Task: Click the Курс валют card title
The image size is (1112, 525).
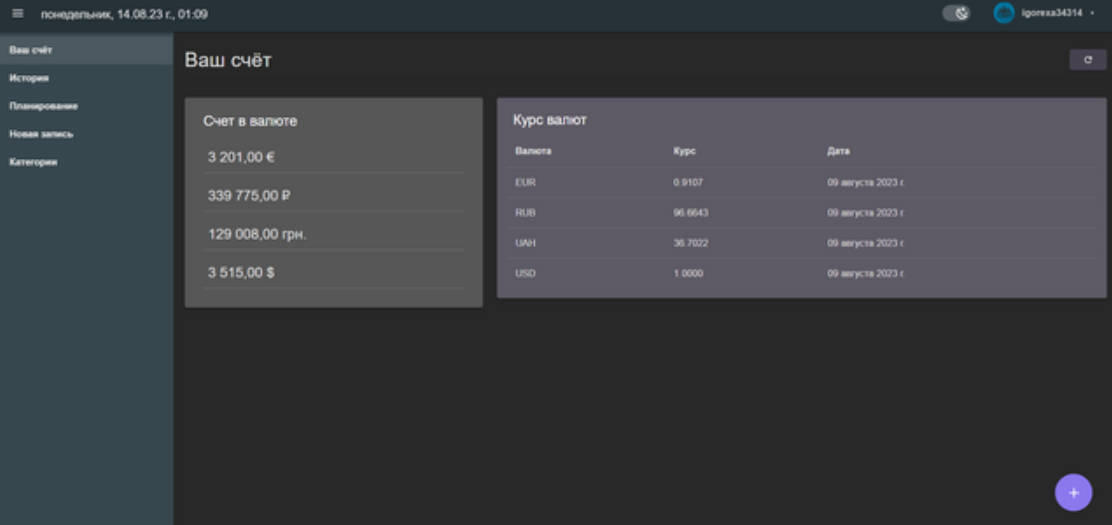Action: coord(550,120)
